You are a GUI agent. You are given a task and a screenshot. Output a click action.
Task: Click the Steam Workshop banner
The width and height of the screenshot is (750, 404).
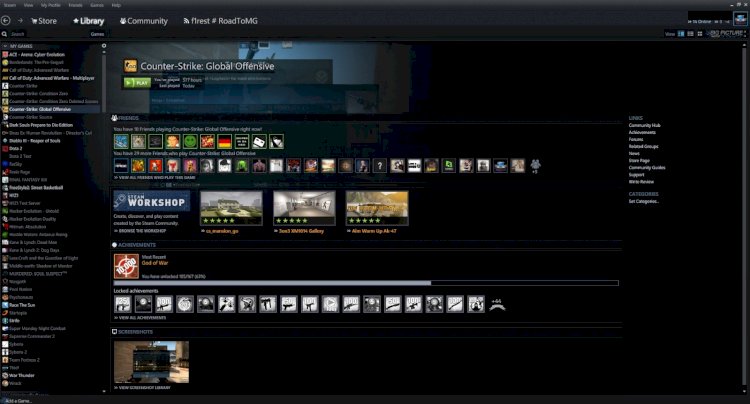[152, 201]
